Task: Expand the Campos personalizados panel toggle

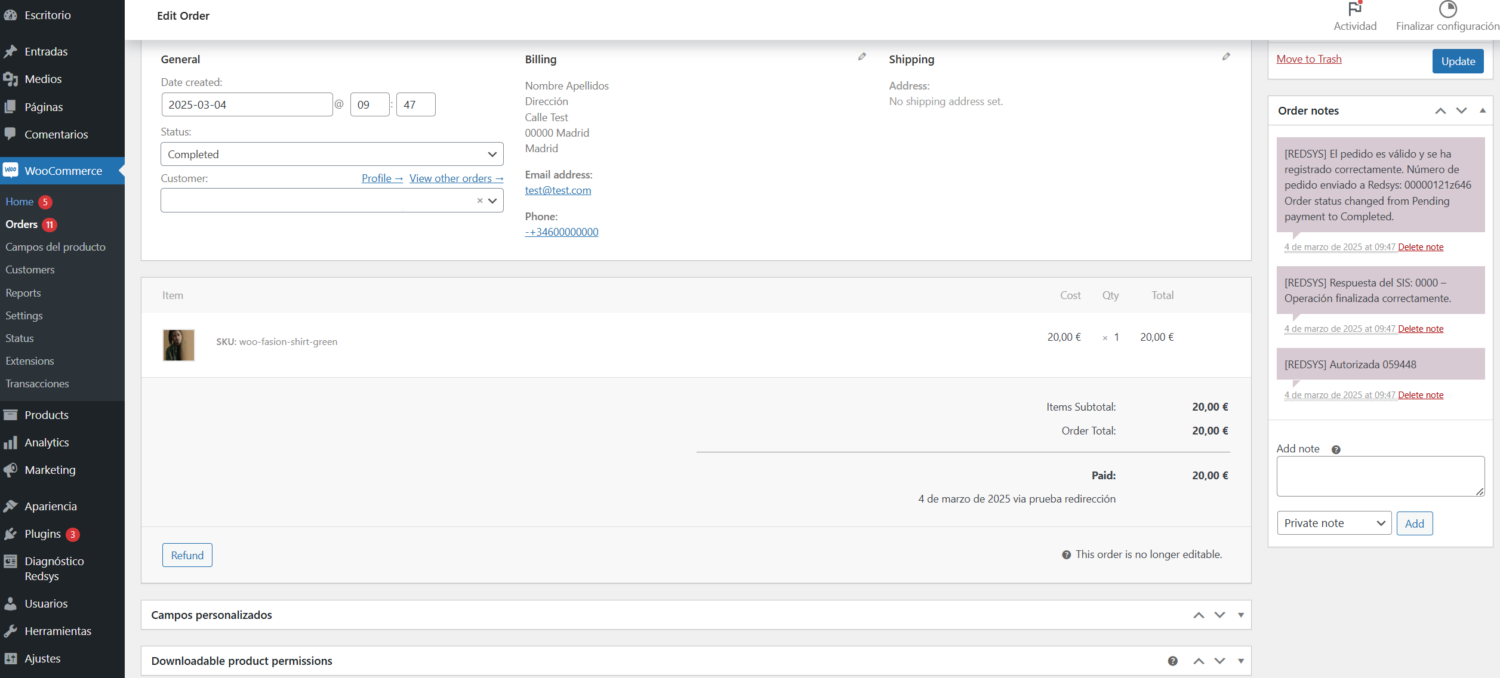Action: click(x=1241, y=615)
